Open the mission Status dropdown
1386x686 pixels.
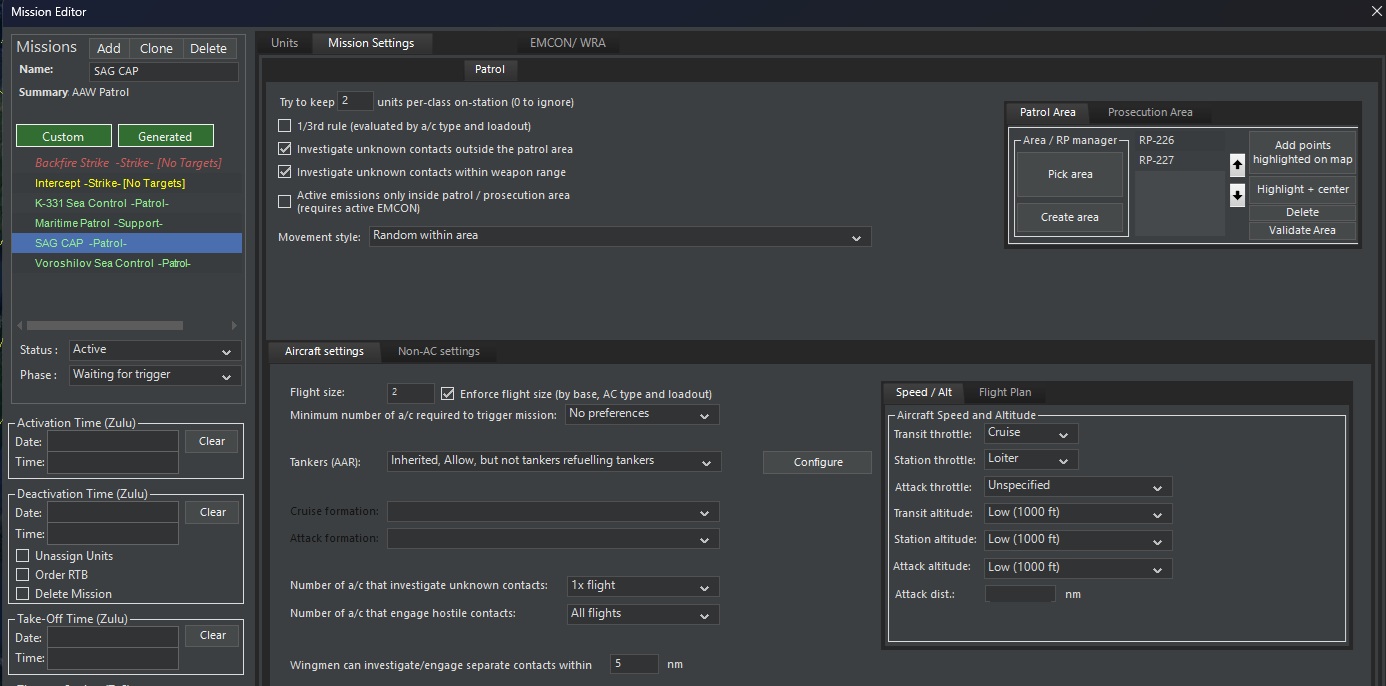pos(154,350)
